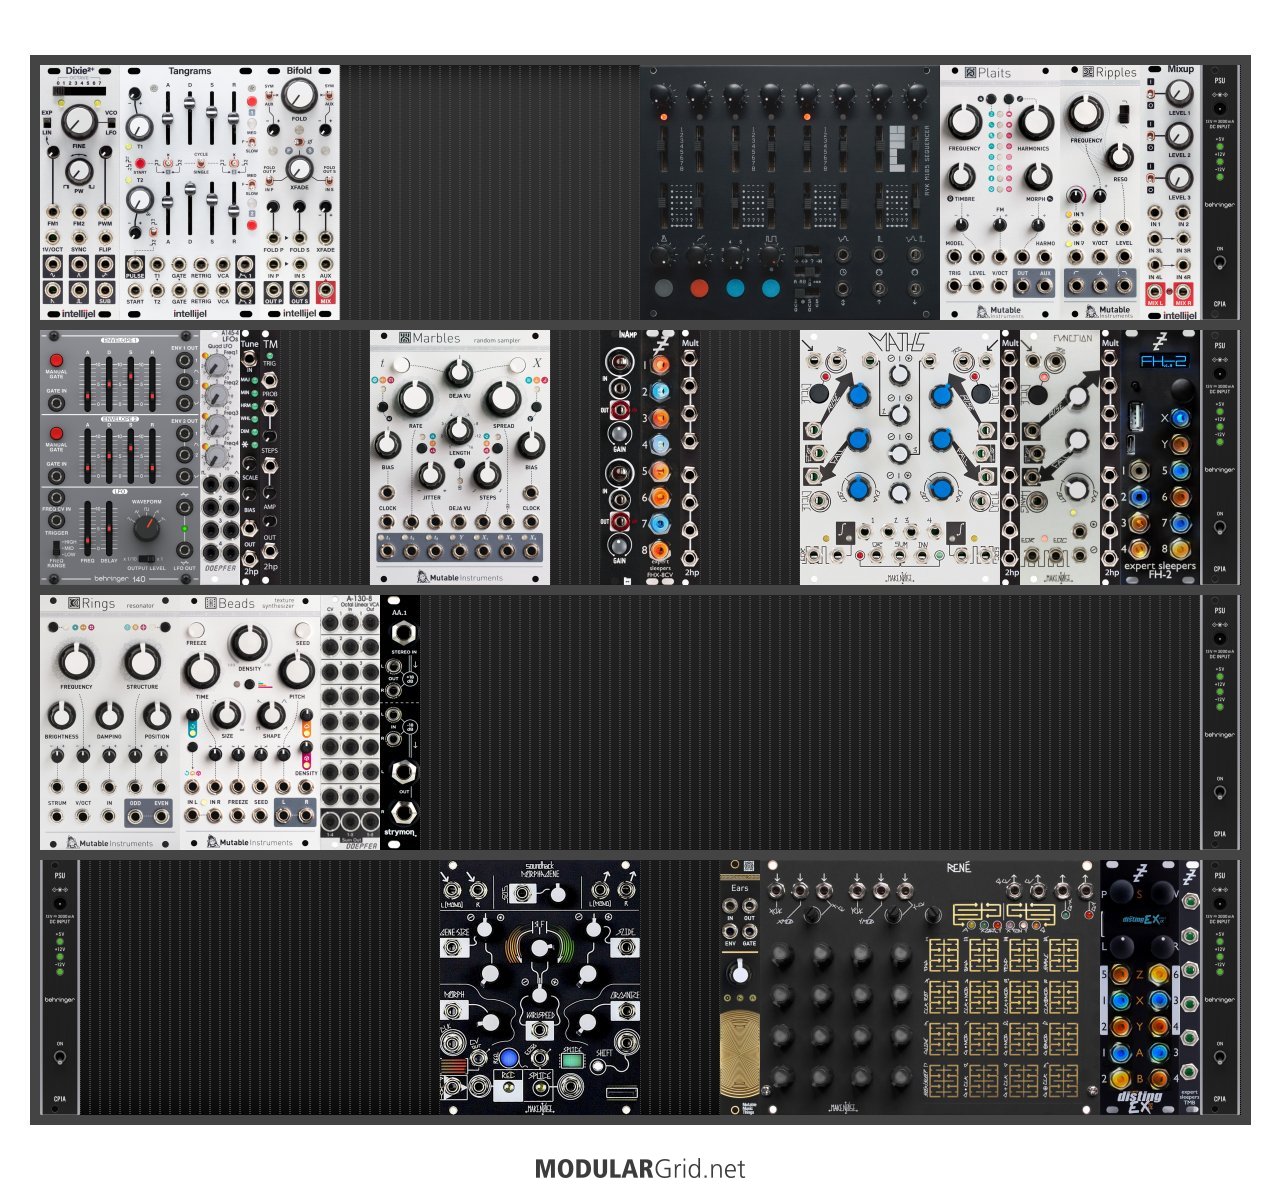The image size is (1281, 1190).
Task: Click the LEVEL 1 knob on Mixup
Action: 1181,93
